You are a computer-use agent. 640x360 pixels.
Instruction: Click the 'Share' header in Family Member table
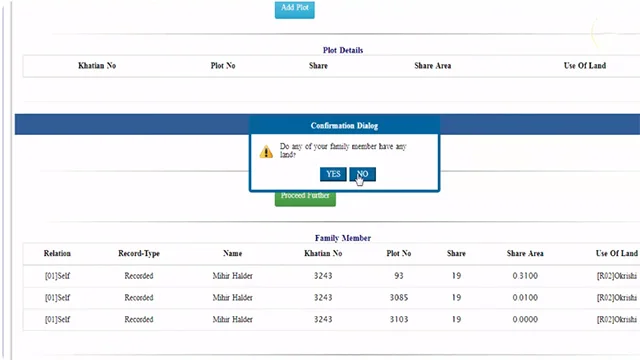[456, 253]
